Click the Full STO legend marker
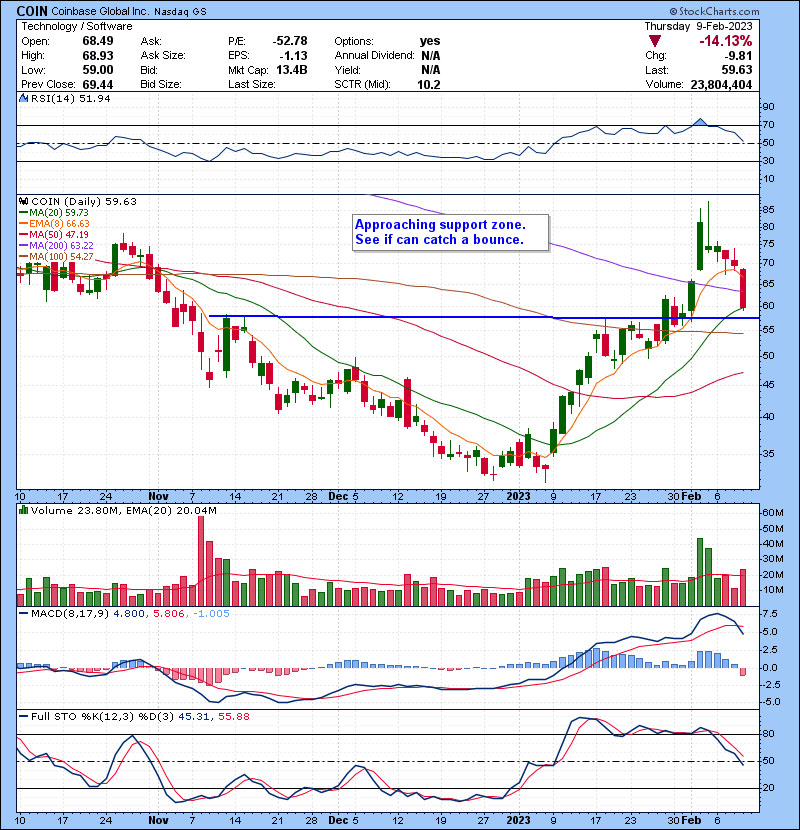Image resolution: width=800 pixels, height=830 pixels. 23,718
